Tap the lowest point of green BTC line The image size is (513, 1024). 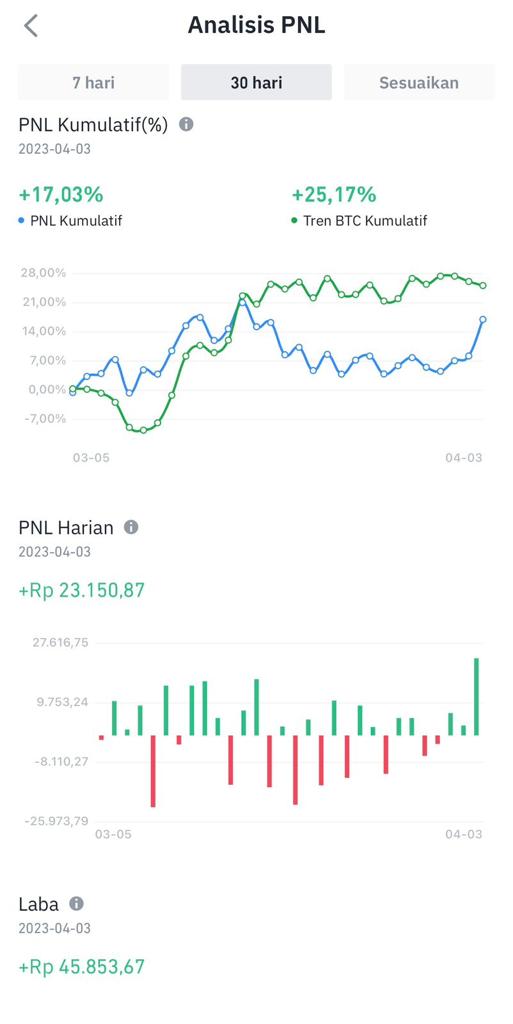(x=144, y=430)
